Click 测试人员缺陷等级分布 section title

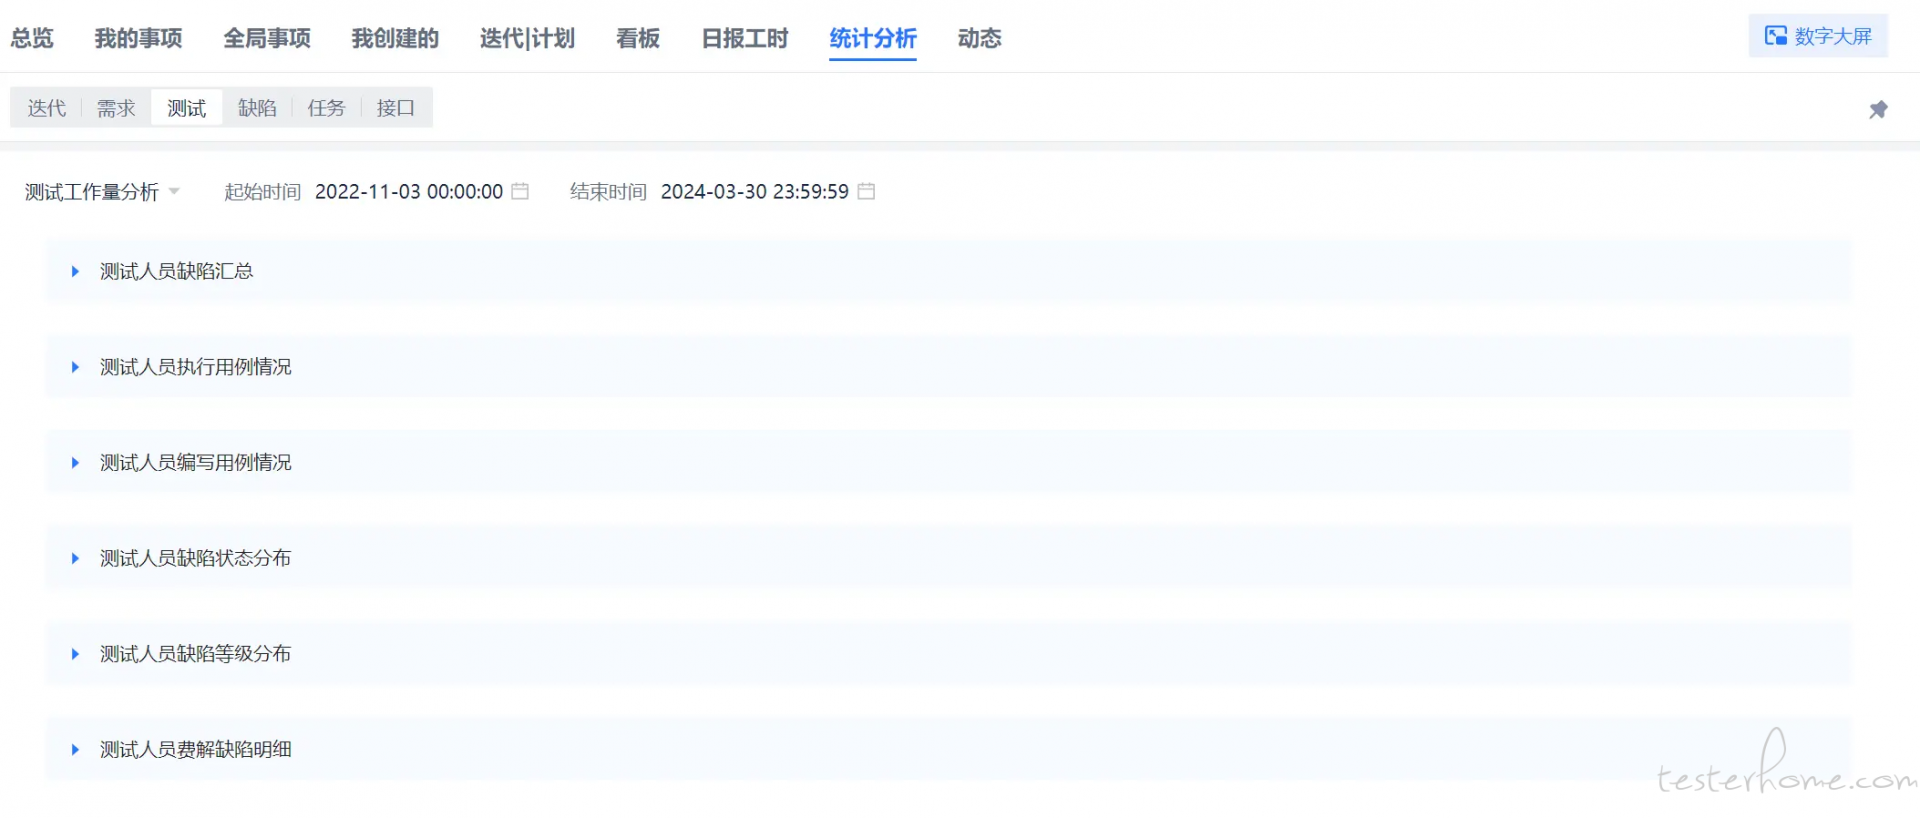tap(196, 654)
